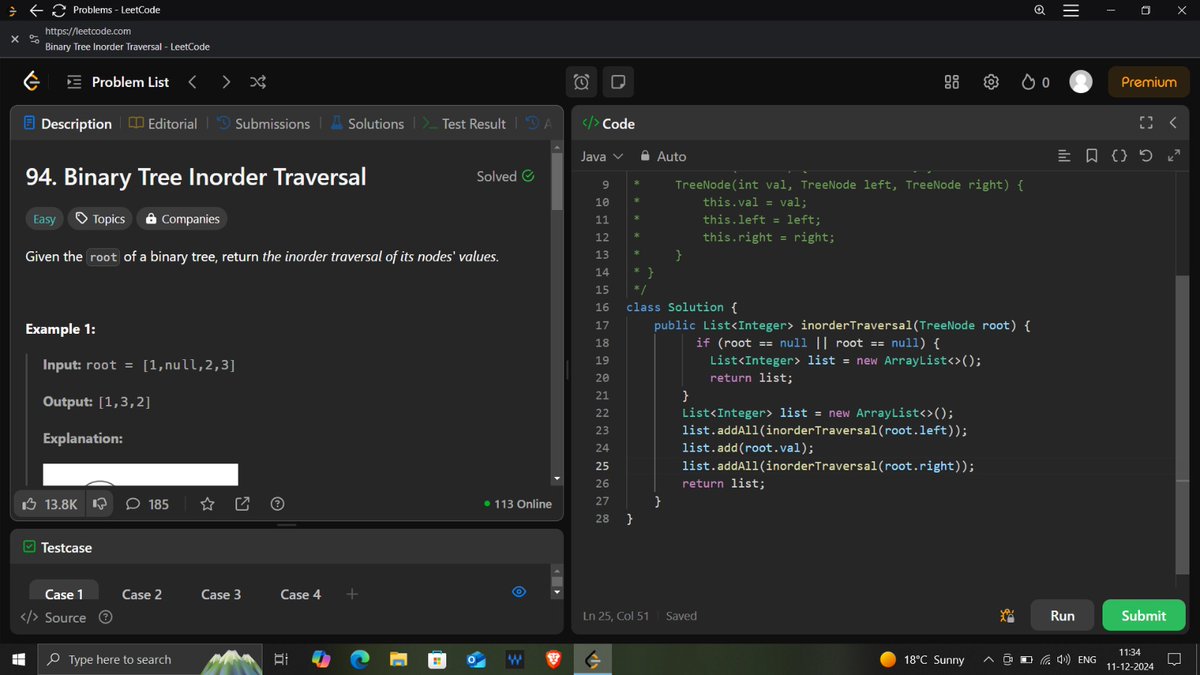
Task: Pick a random problem with shuffle icon
Action: pyautogui.click(x=257, y=82)
